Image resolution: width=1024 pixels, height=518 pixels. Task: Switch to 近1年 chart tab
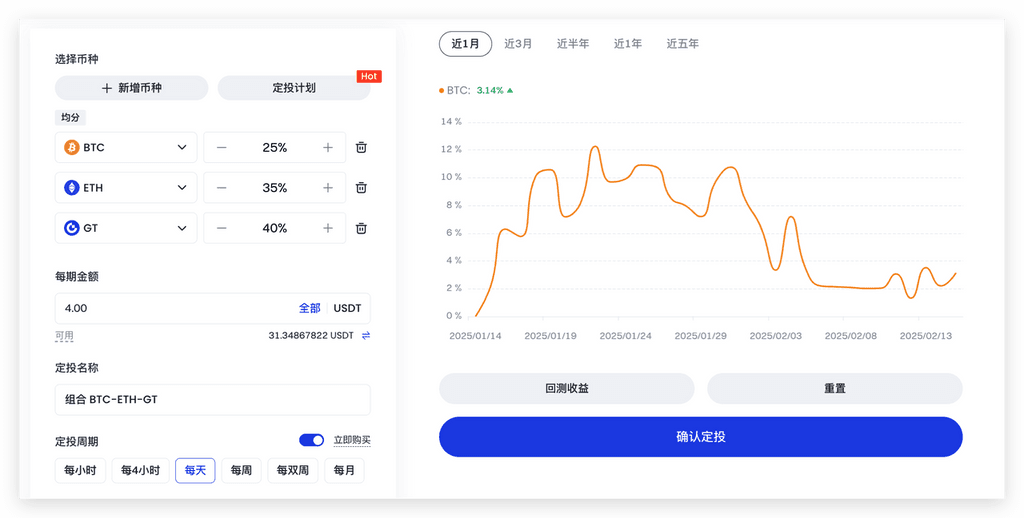[x=628, y=44]
